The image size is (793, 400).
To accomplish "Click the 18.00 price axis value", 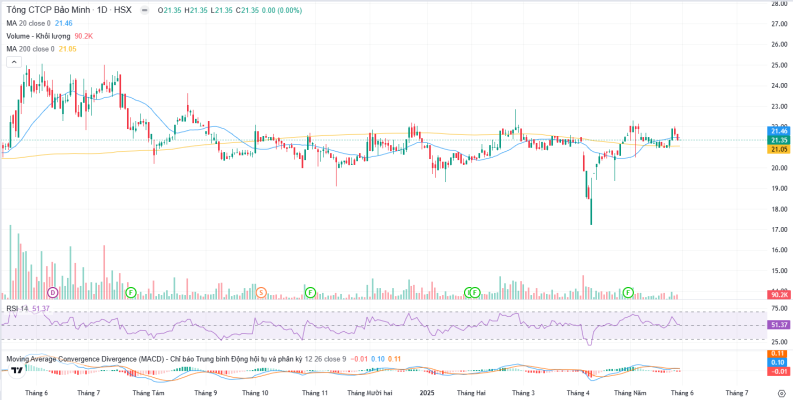I will tap(779, 209).
